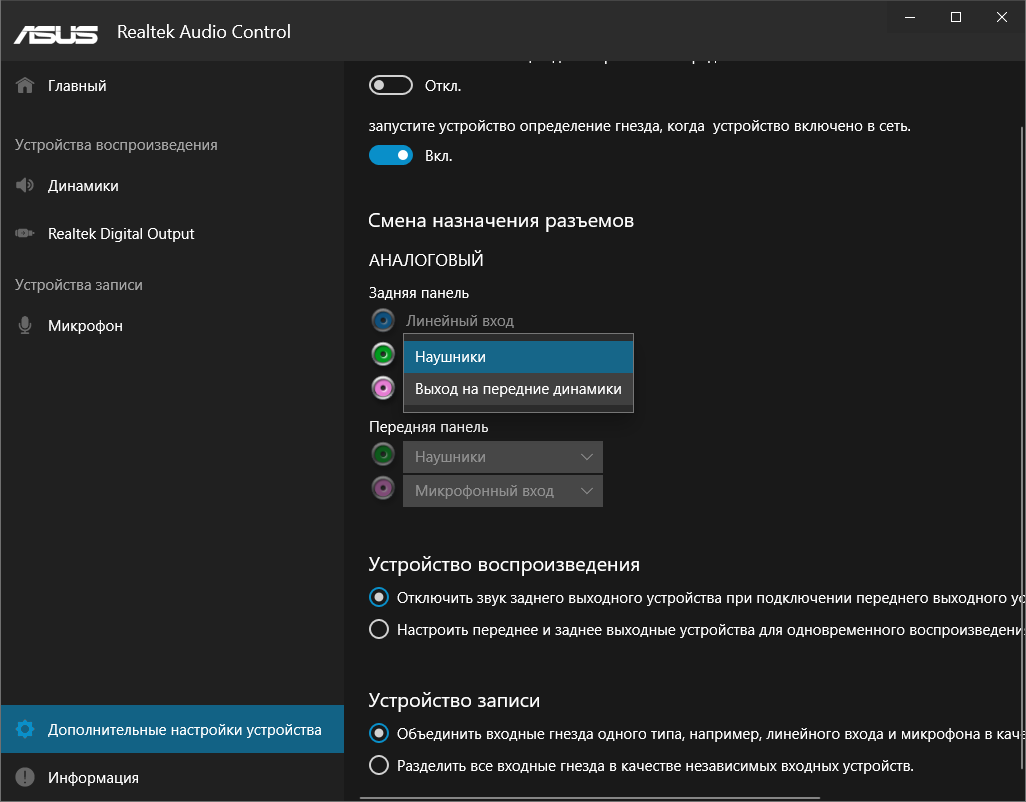This screenshot has width=1026, height=802.
Task: Select the simultaneous front and rear playback option
Action: 379,630
